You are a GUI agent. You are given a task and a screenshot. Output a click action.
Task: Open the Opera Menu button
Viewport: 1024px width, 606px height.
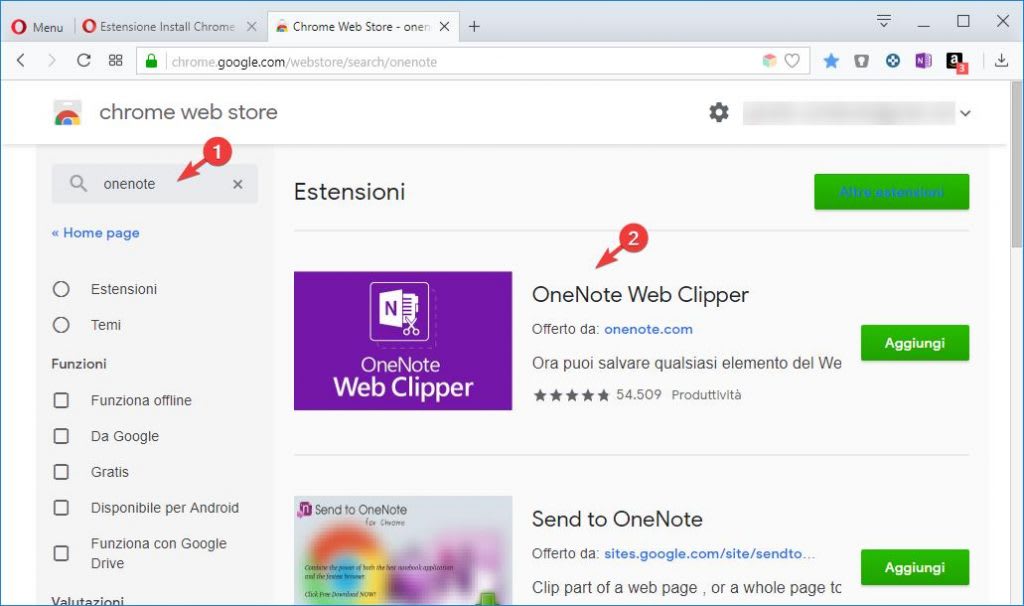pyautogui.click(x=37, y=27)
